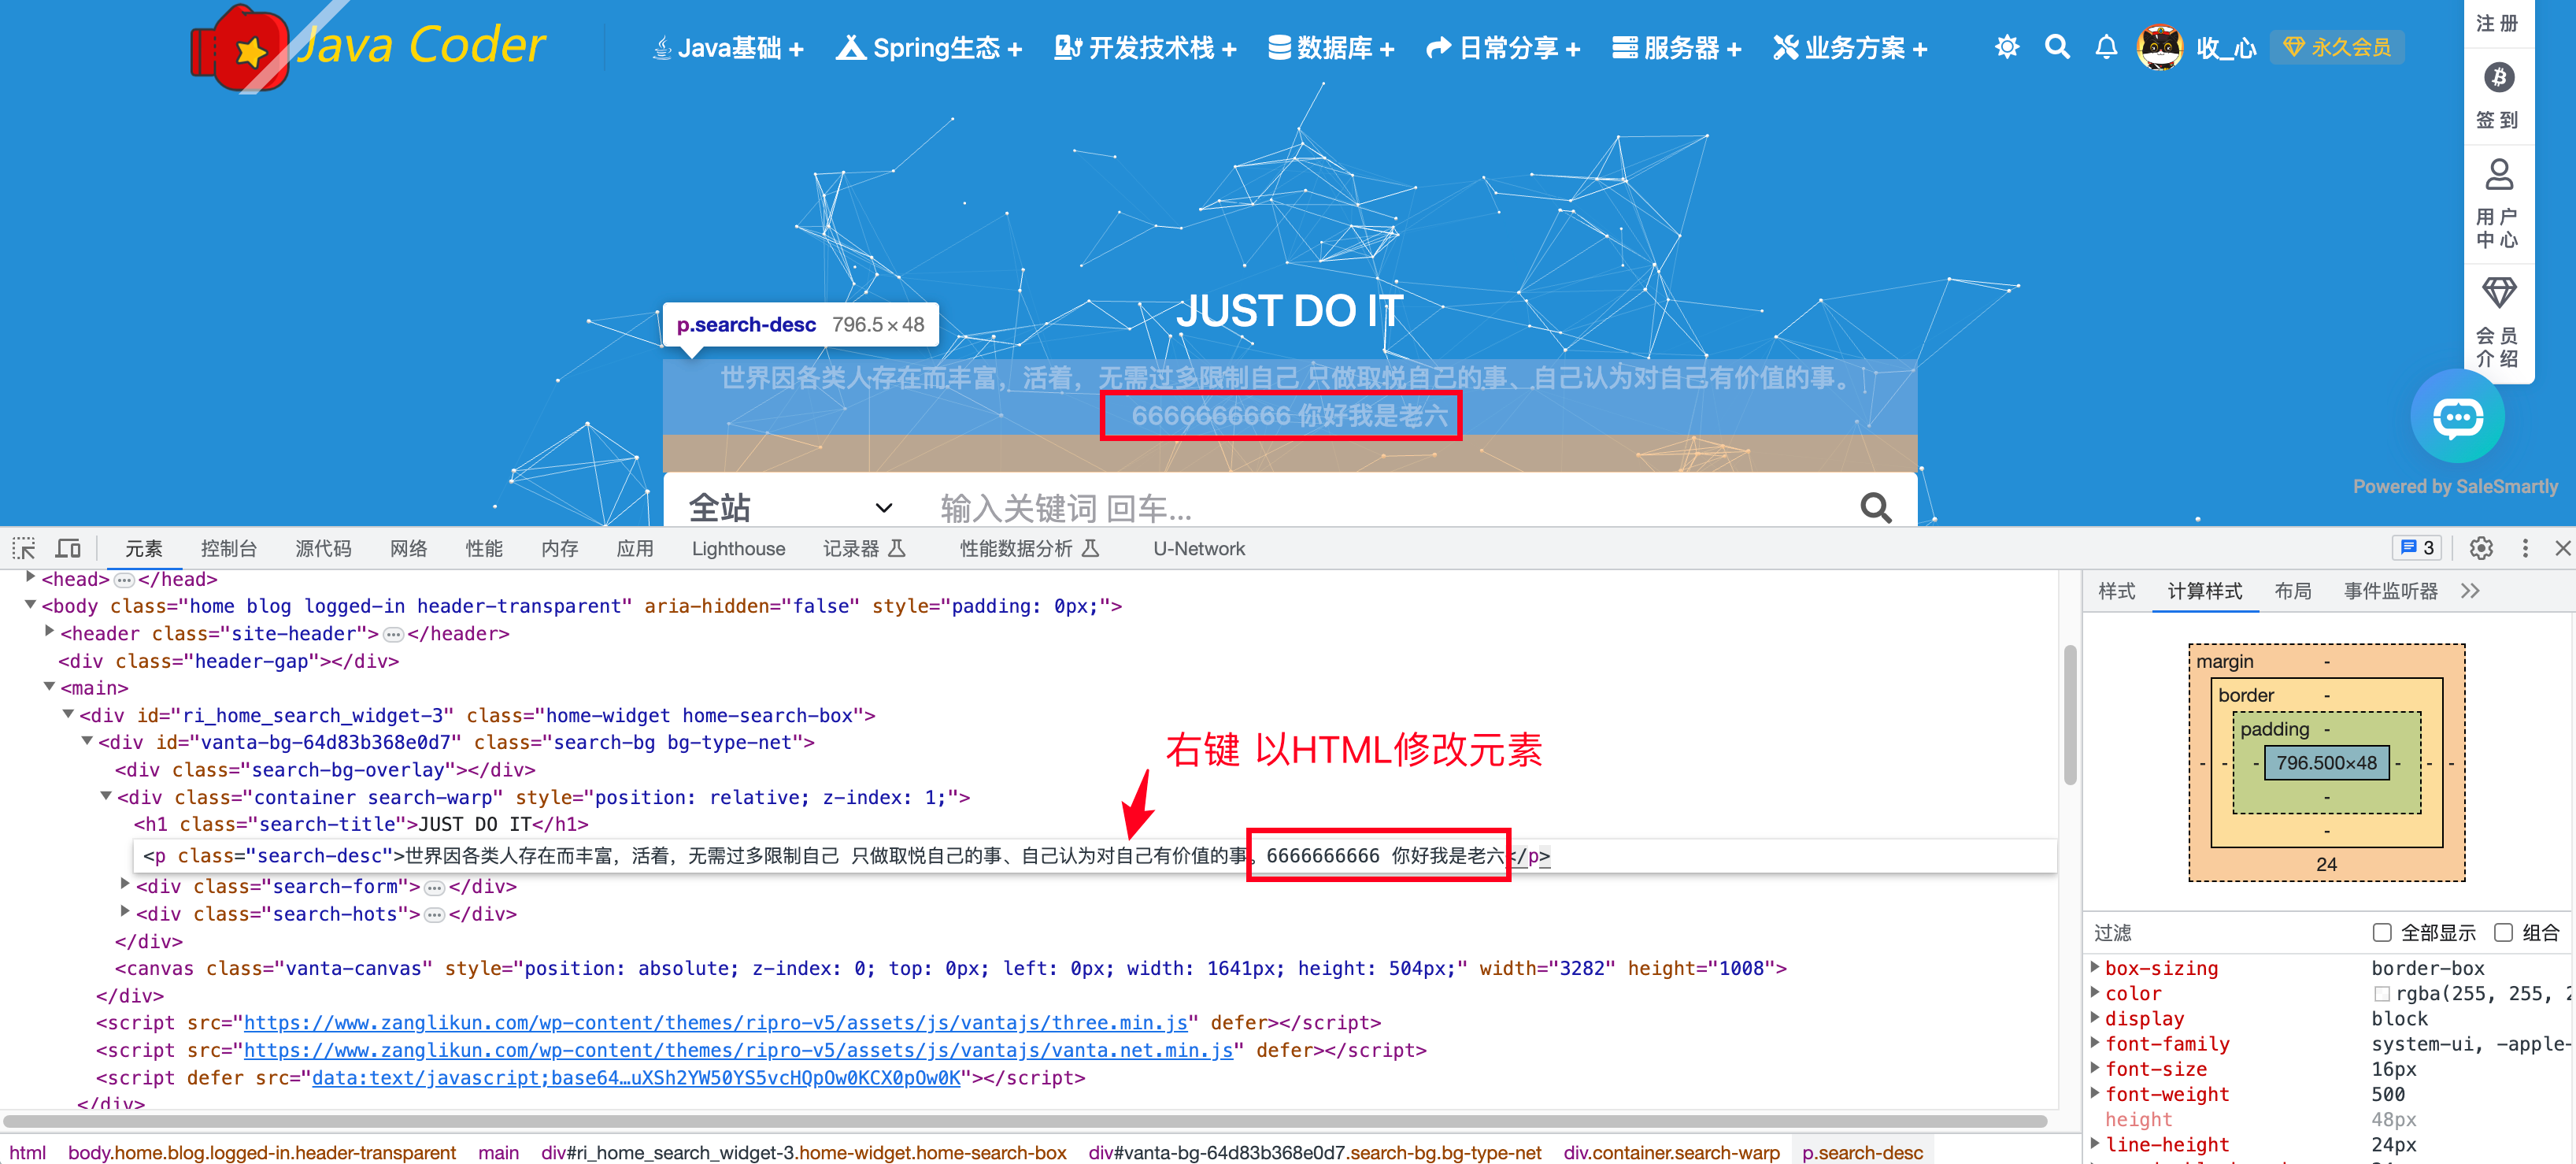
Task: Click the notification bell icon
Action: coord(2106,47)
